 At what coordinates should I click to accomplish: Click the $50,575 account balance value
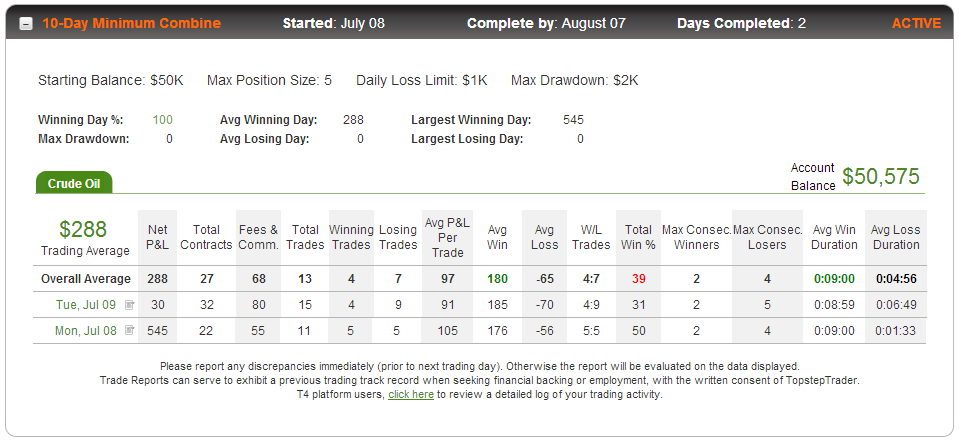[x=881, y=176]
